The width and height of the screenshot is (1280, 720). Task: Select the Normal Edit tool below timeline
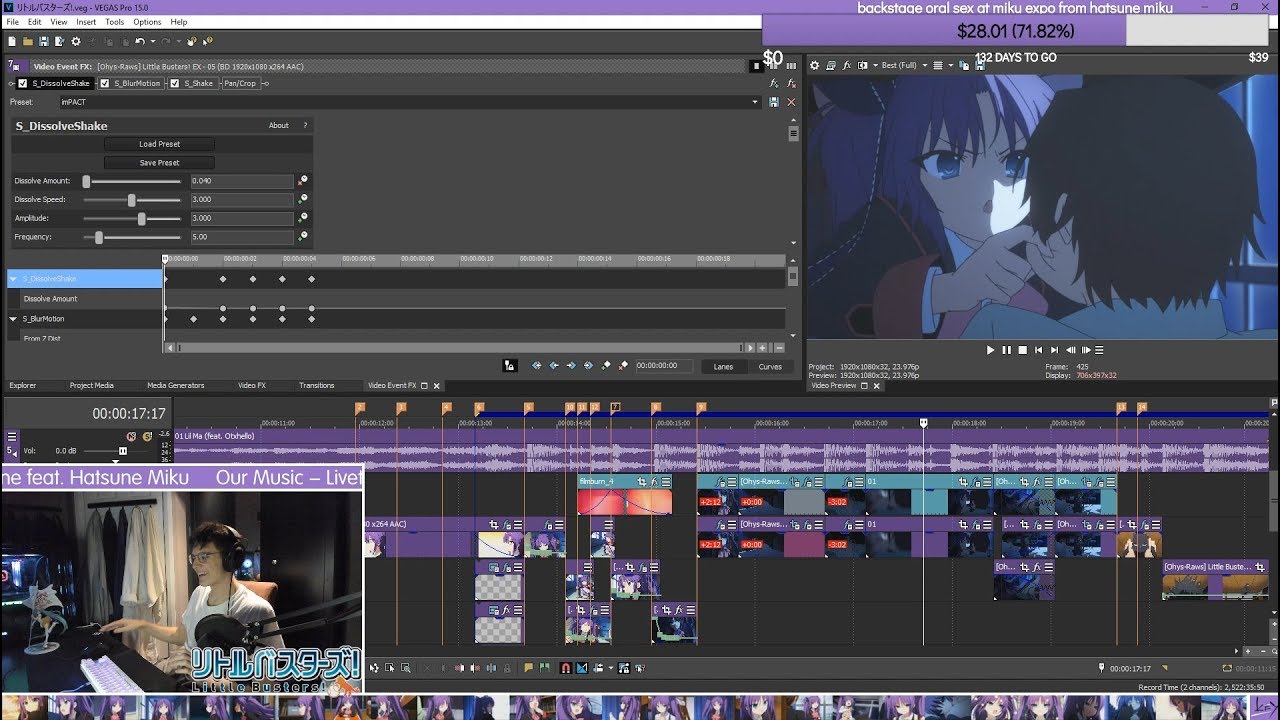pyautogui.click(x=374, y=668)
